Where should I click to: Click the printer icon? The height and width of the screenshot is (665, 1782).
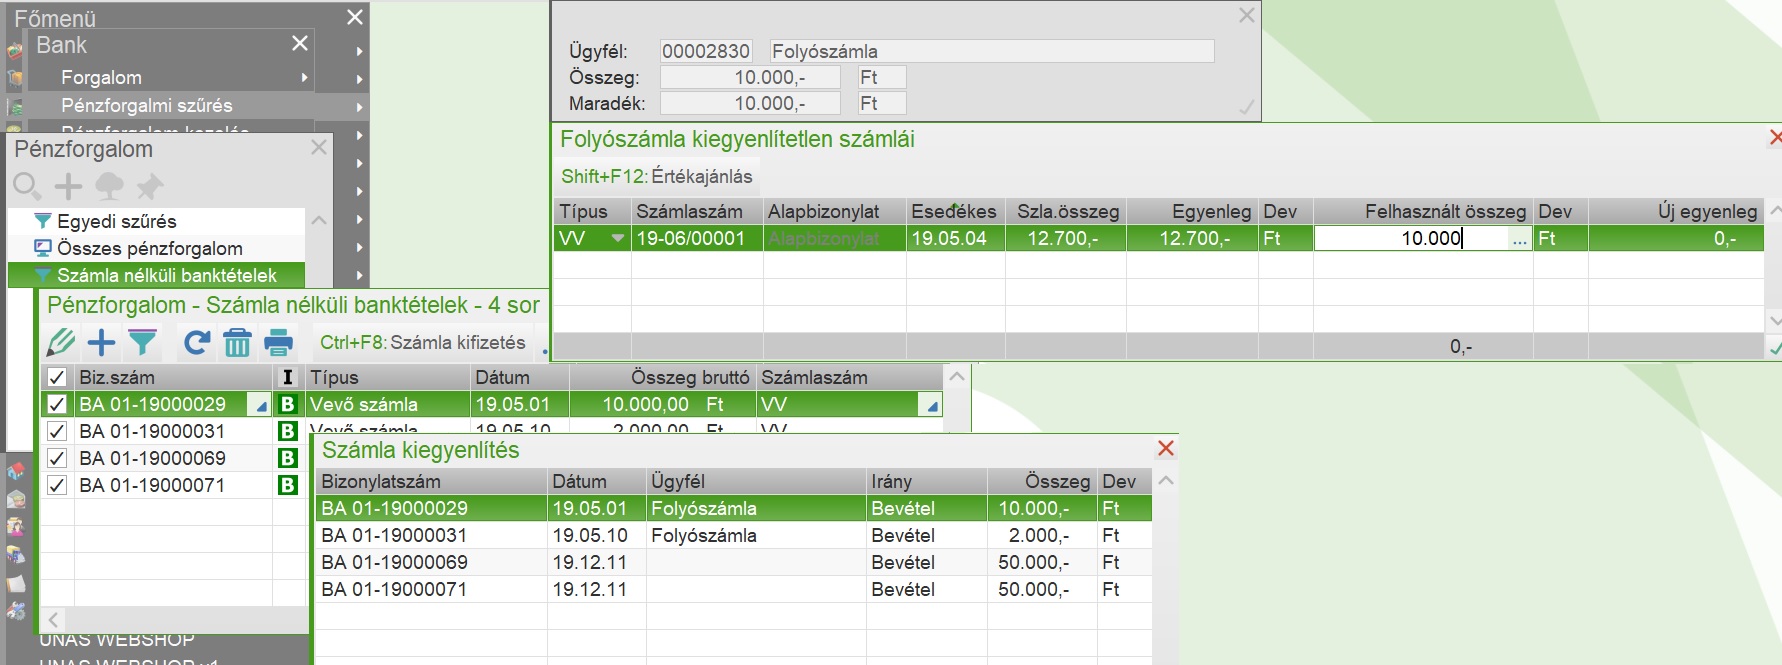click(278, 343)
